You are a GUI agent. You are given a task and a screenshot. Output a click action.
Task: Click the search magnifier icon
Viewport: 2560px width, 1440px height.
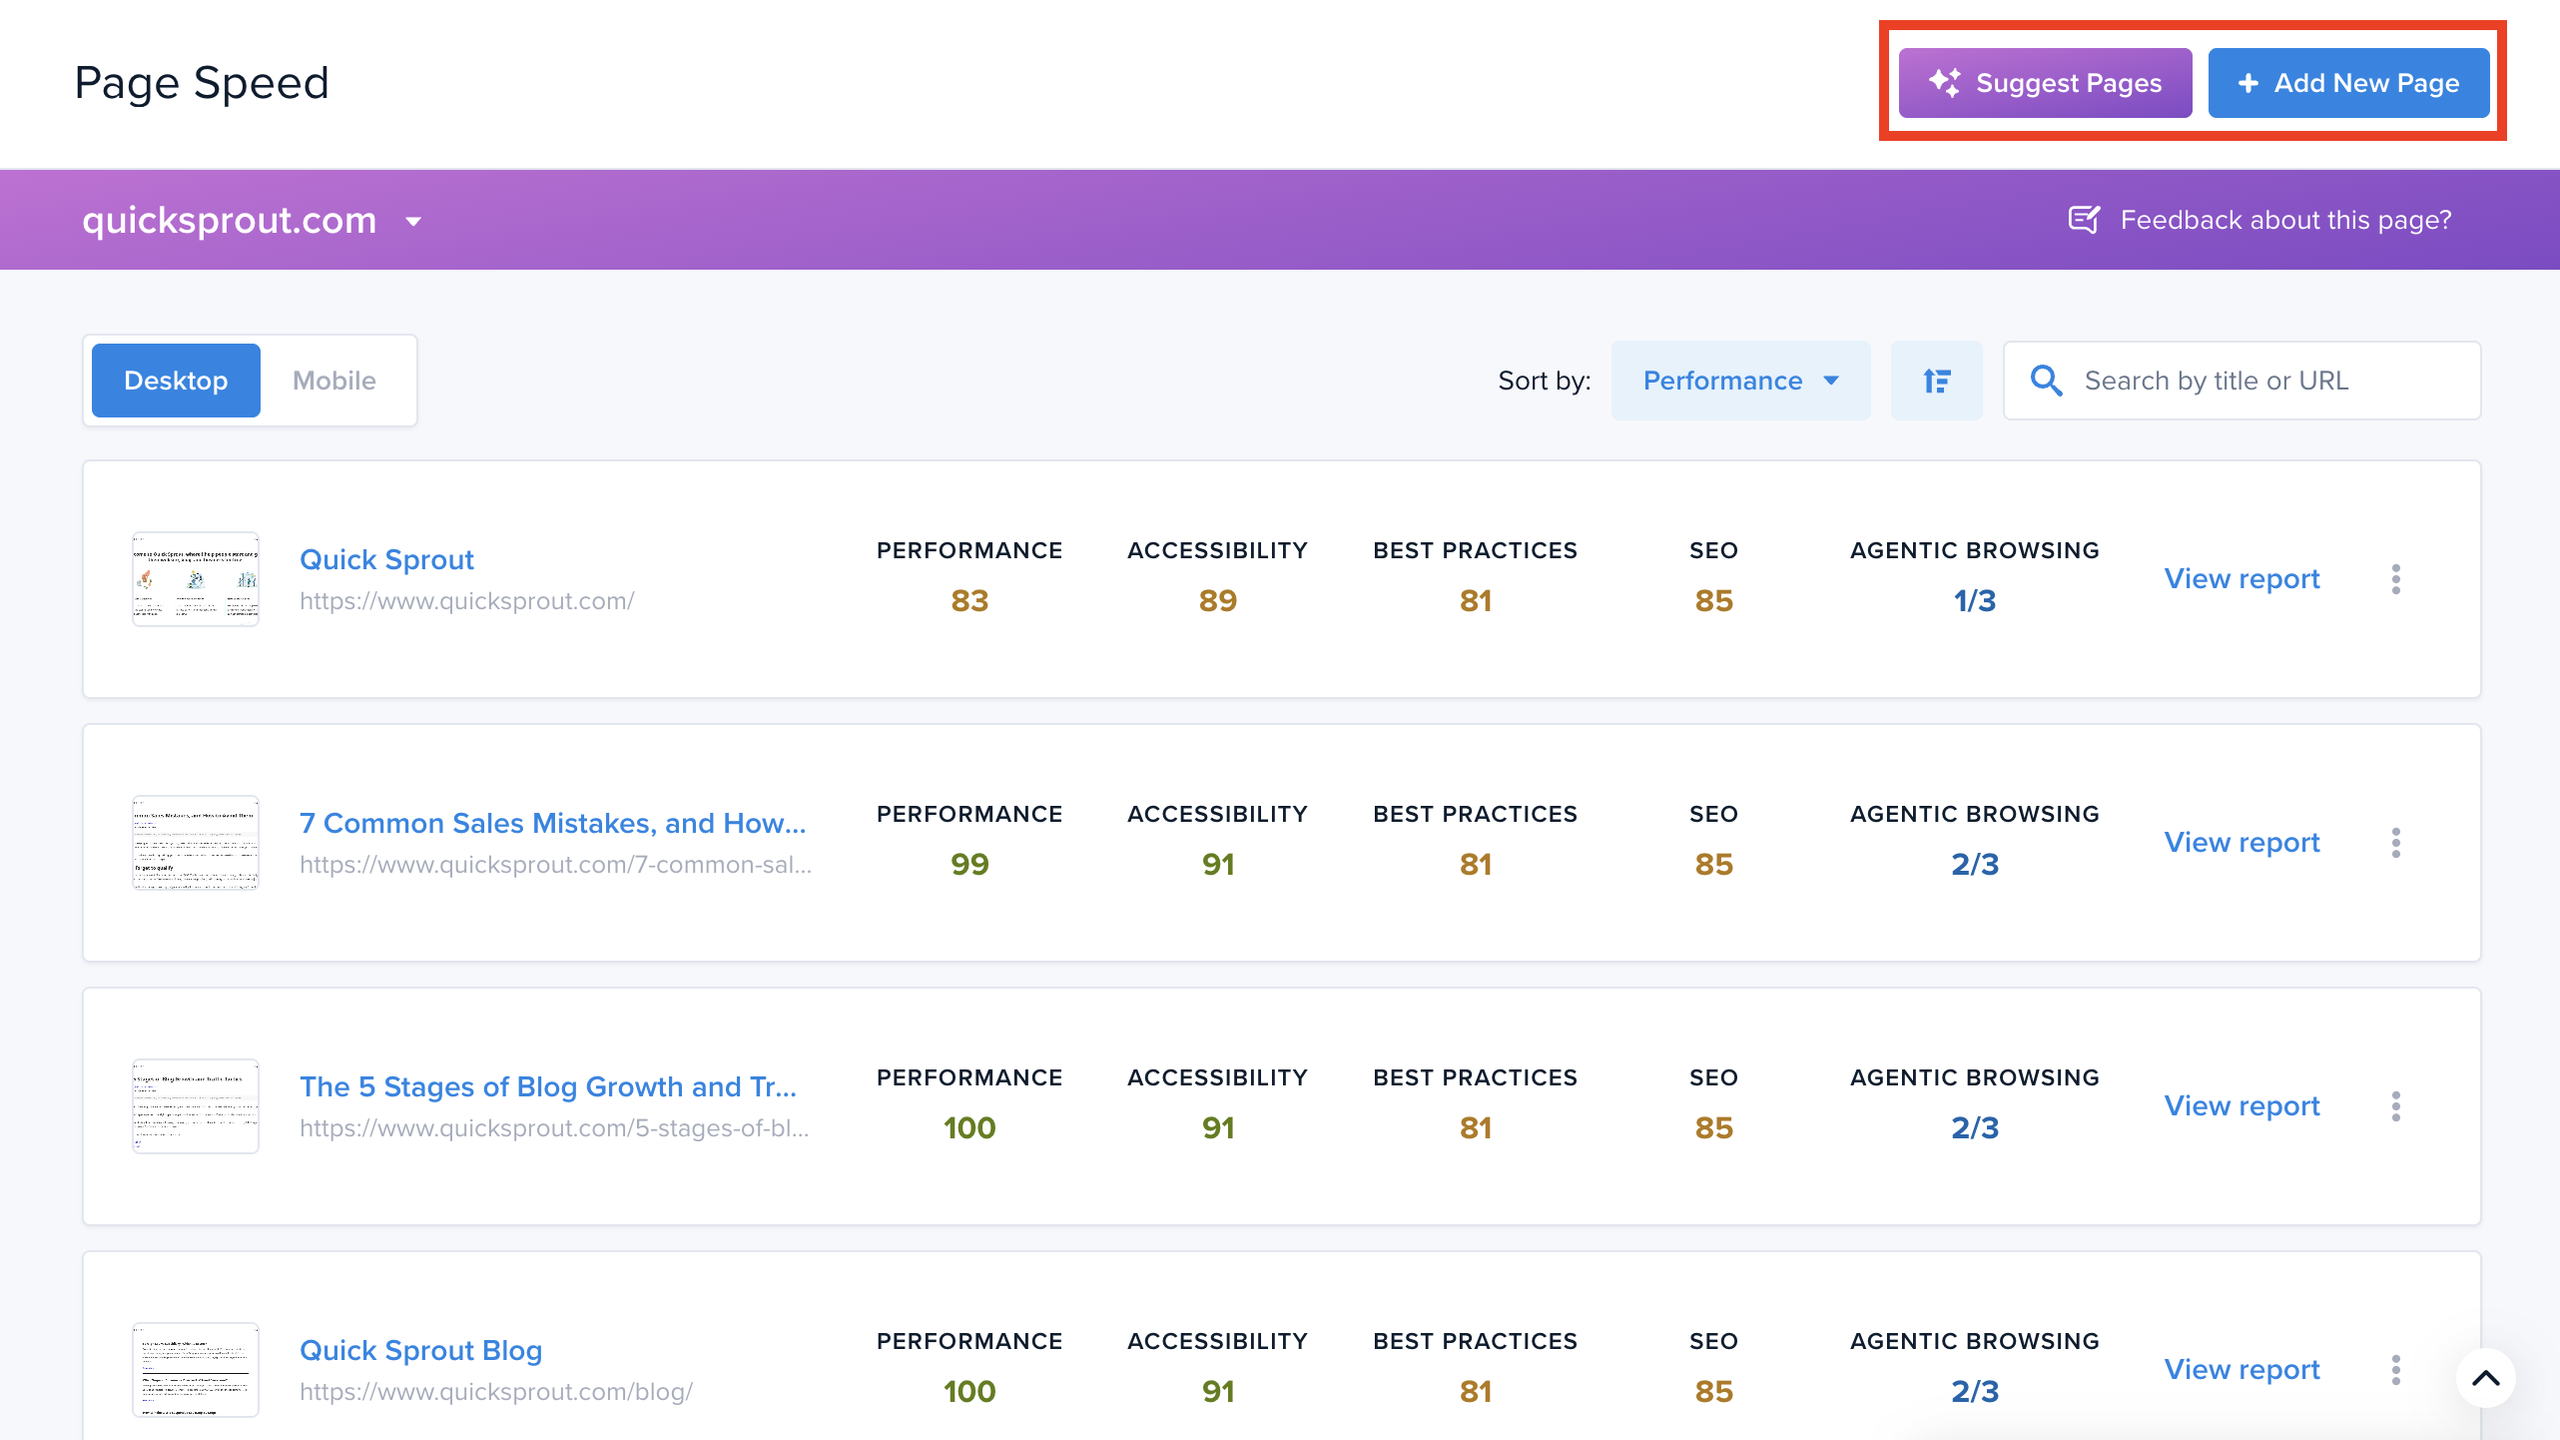click(x=2046, y=380)
